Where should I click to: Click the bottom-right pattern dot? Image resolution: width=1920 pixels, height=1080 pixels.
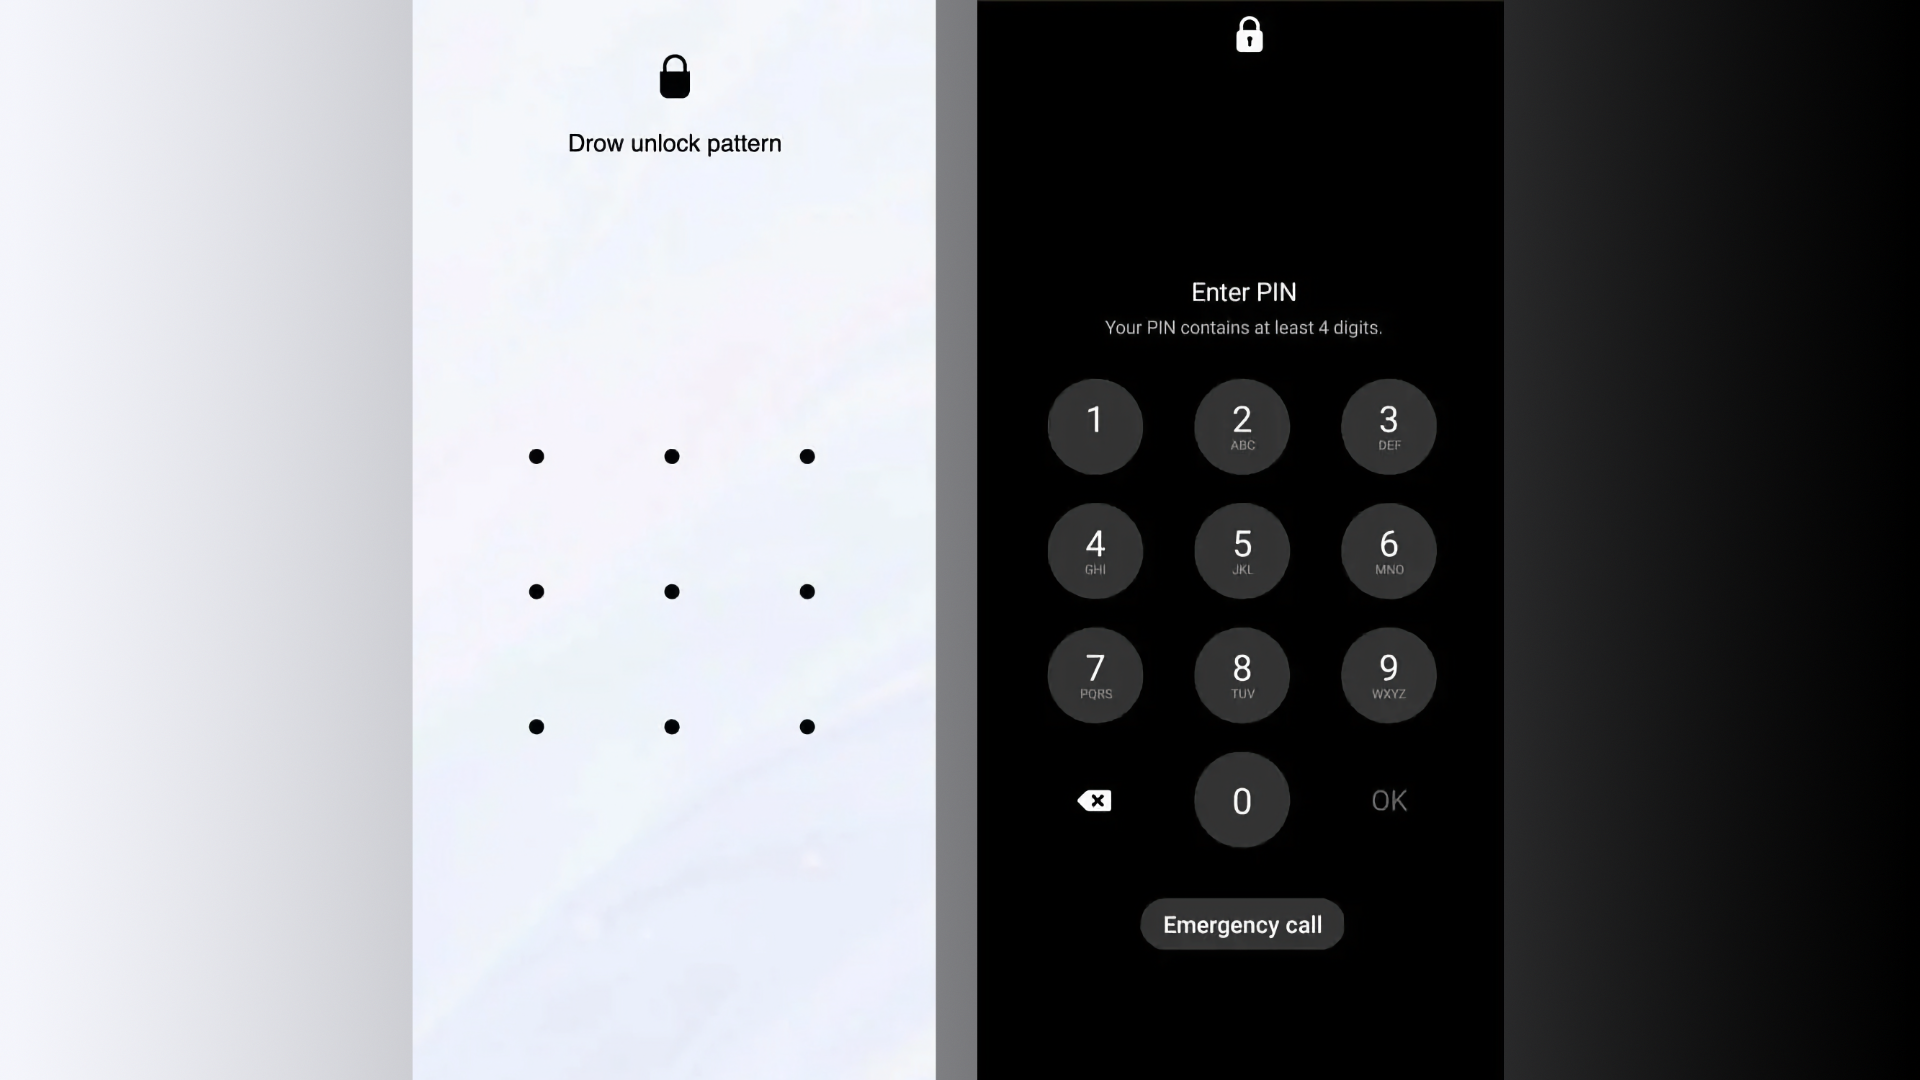click(x=807, y=727)
